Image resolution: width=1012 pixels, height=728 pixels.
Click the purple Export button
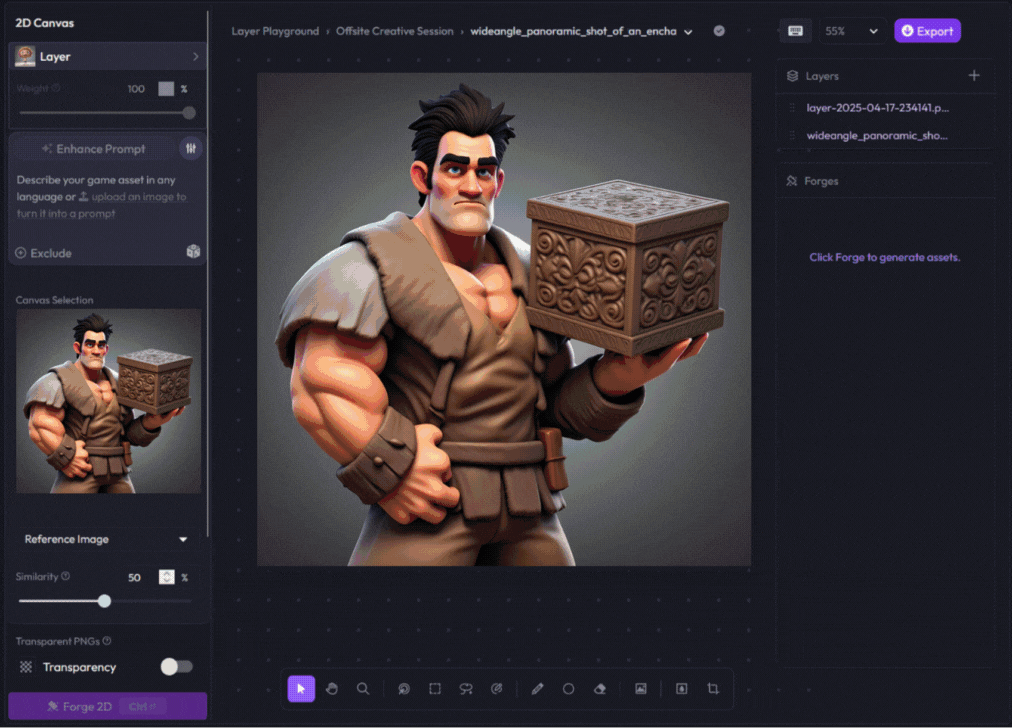click(927, 31)
